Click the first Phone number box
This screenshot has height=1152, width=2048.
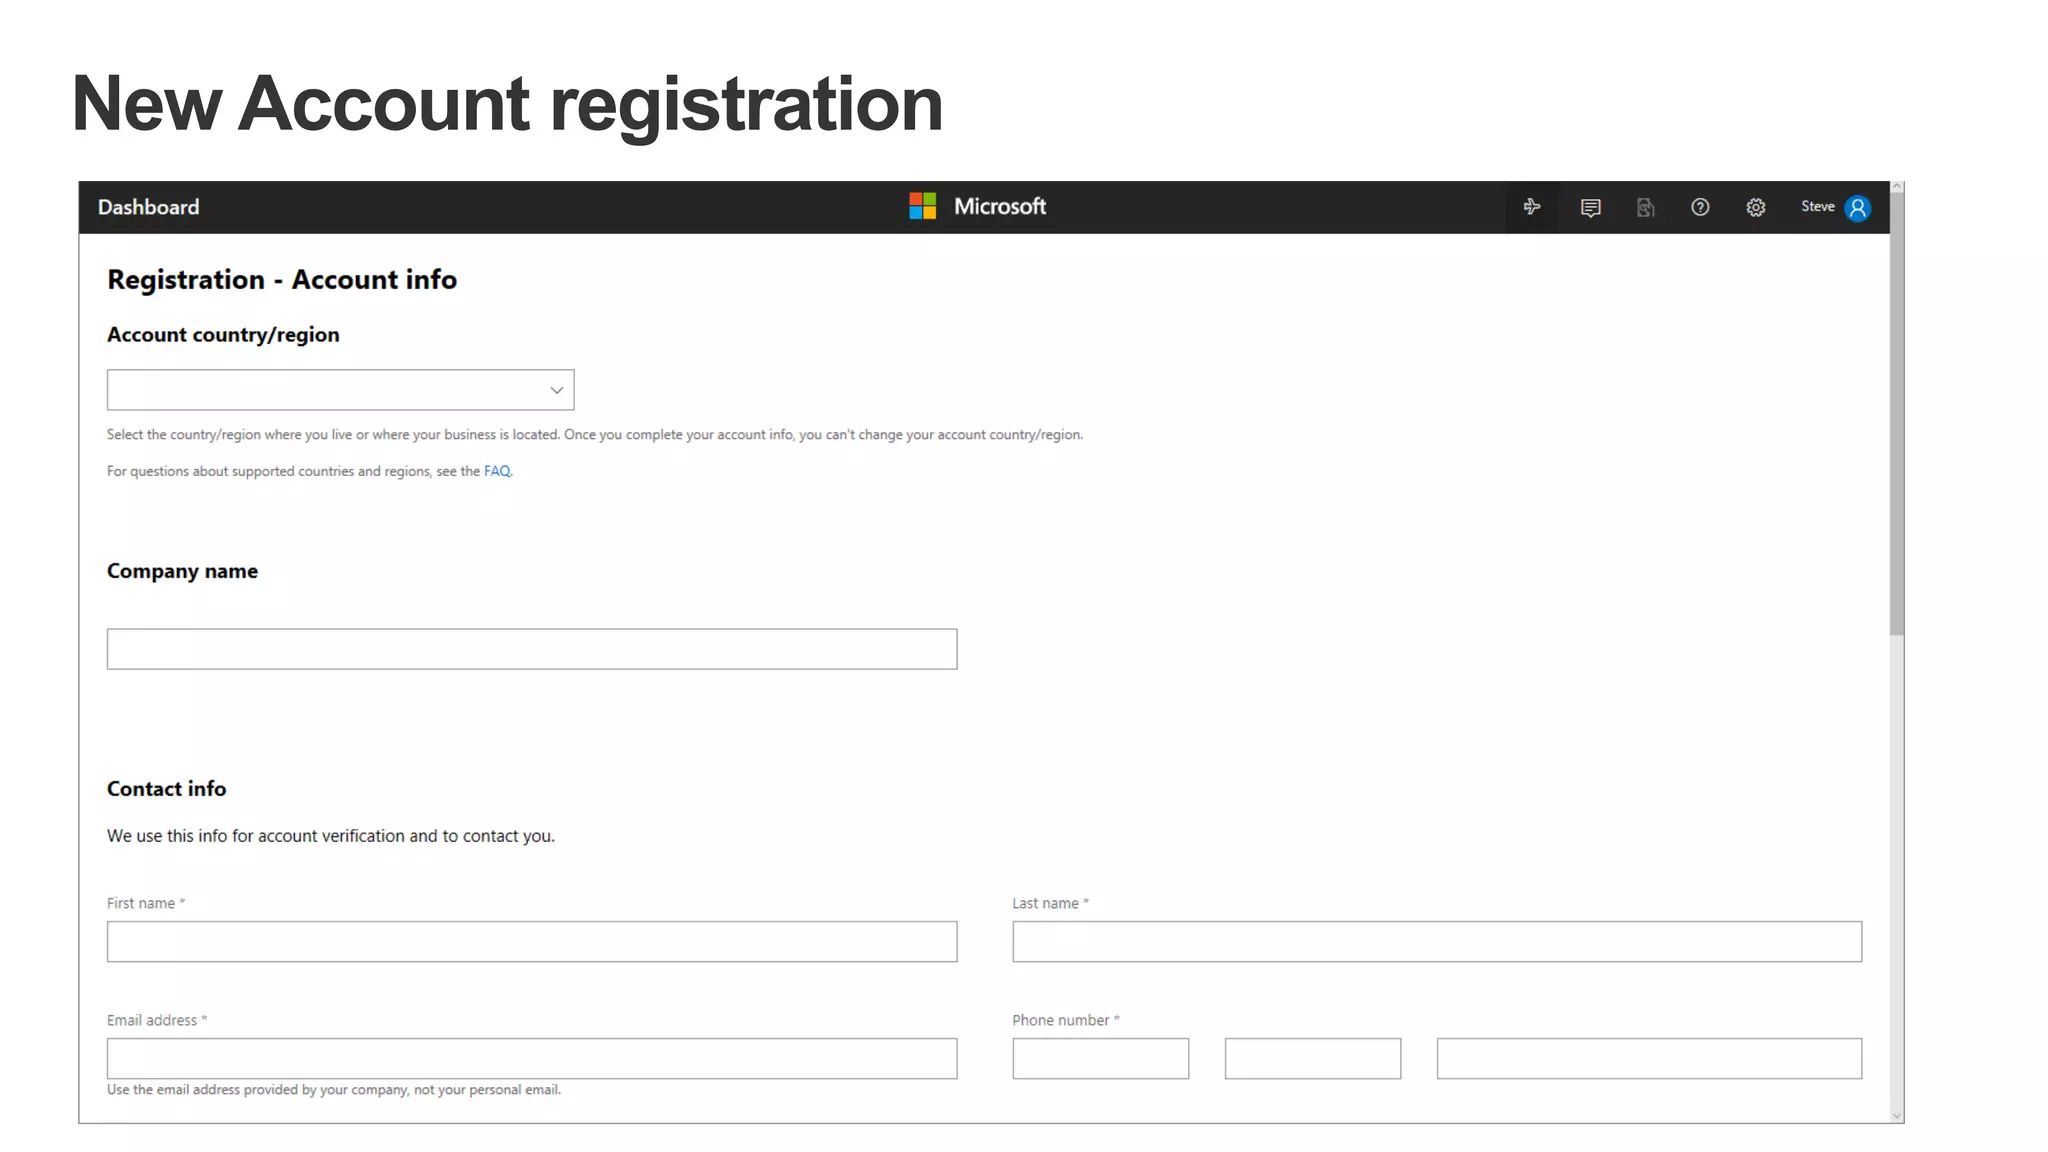[x=1100, y=1058]
